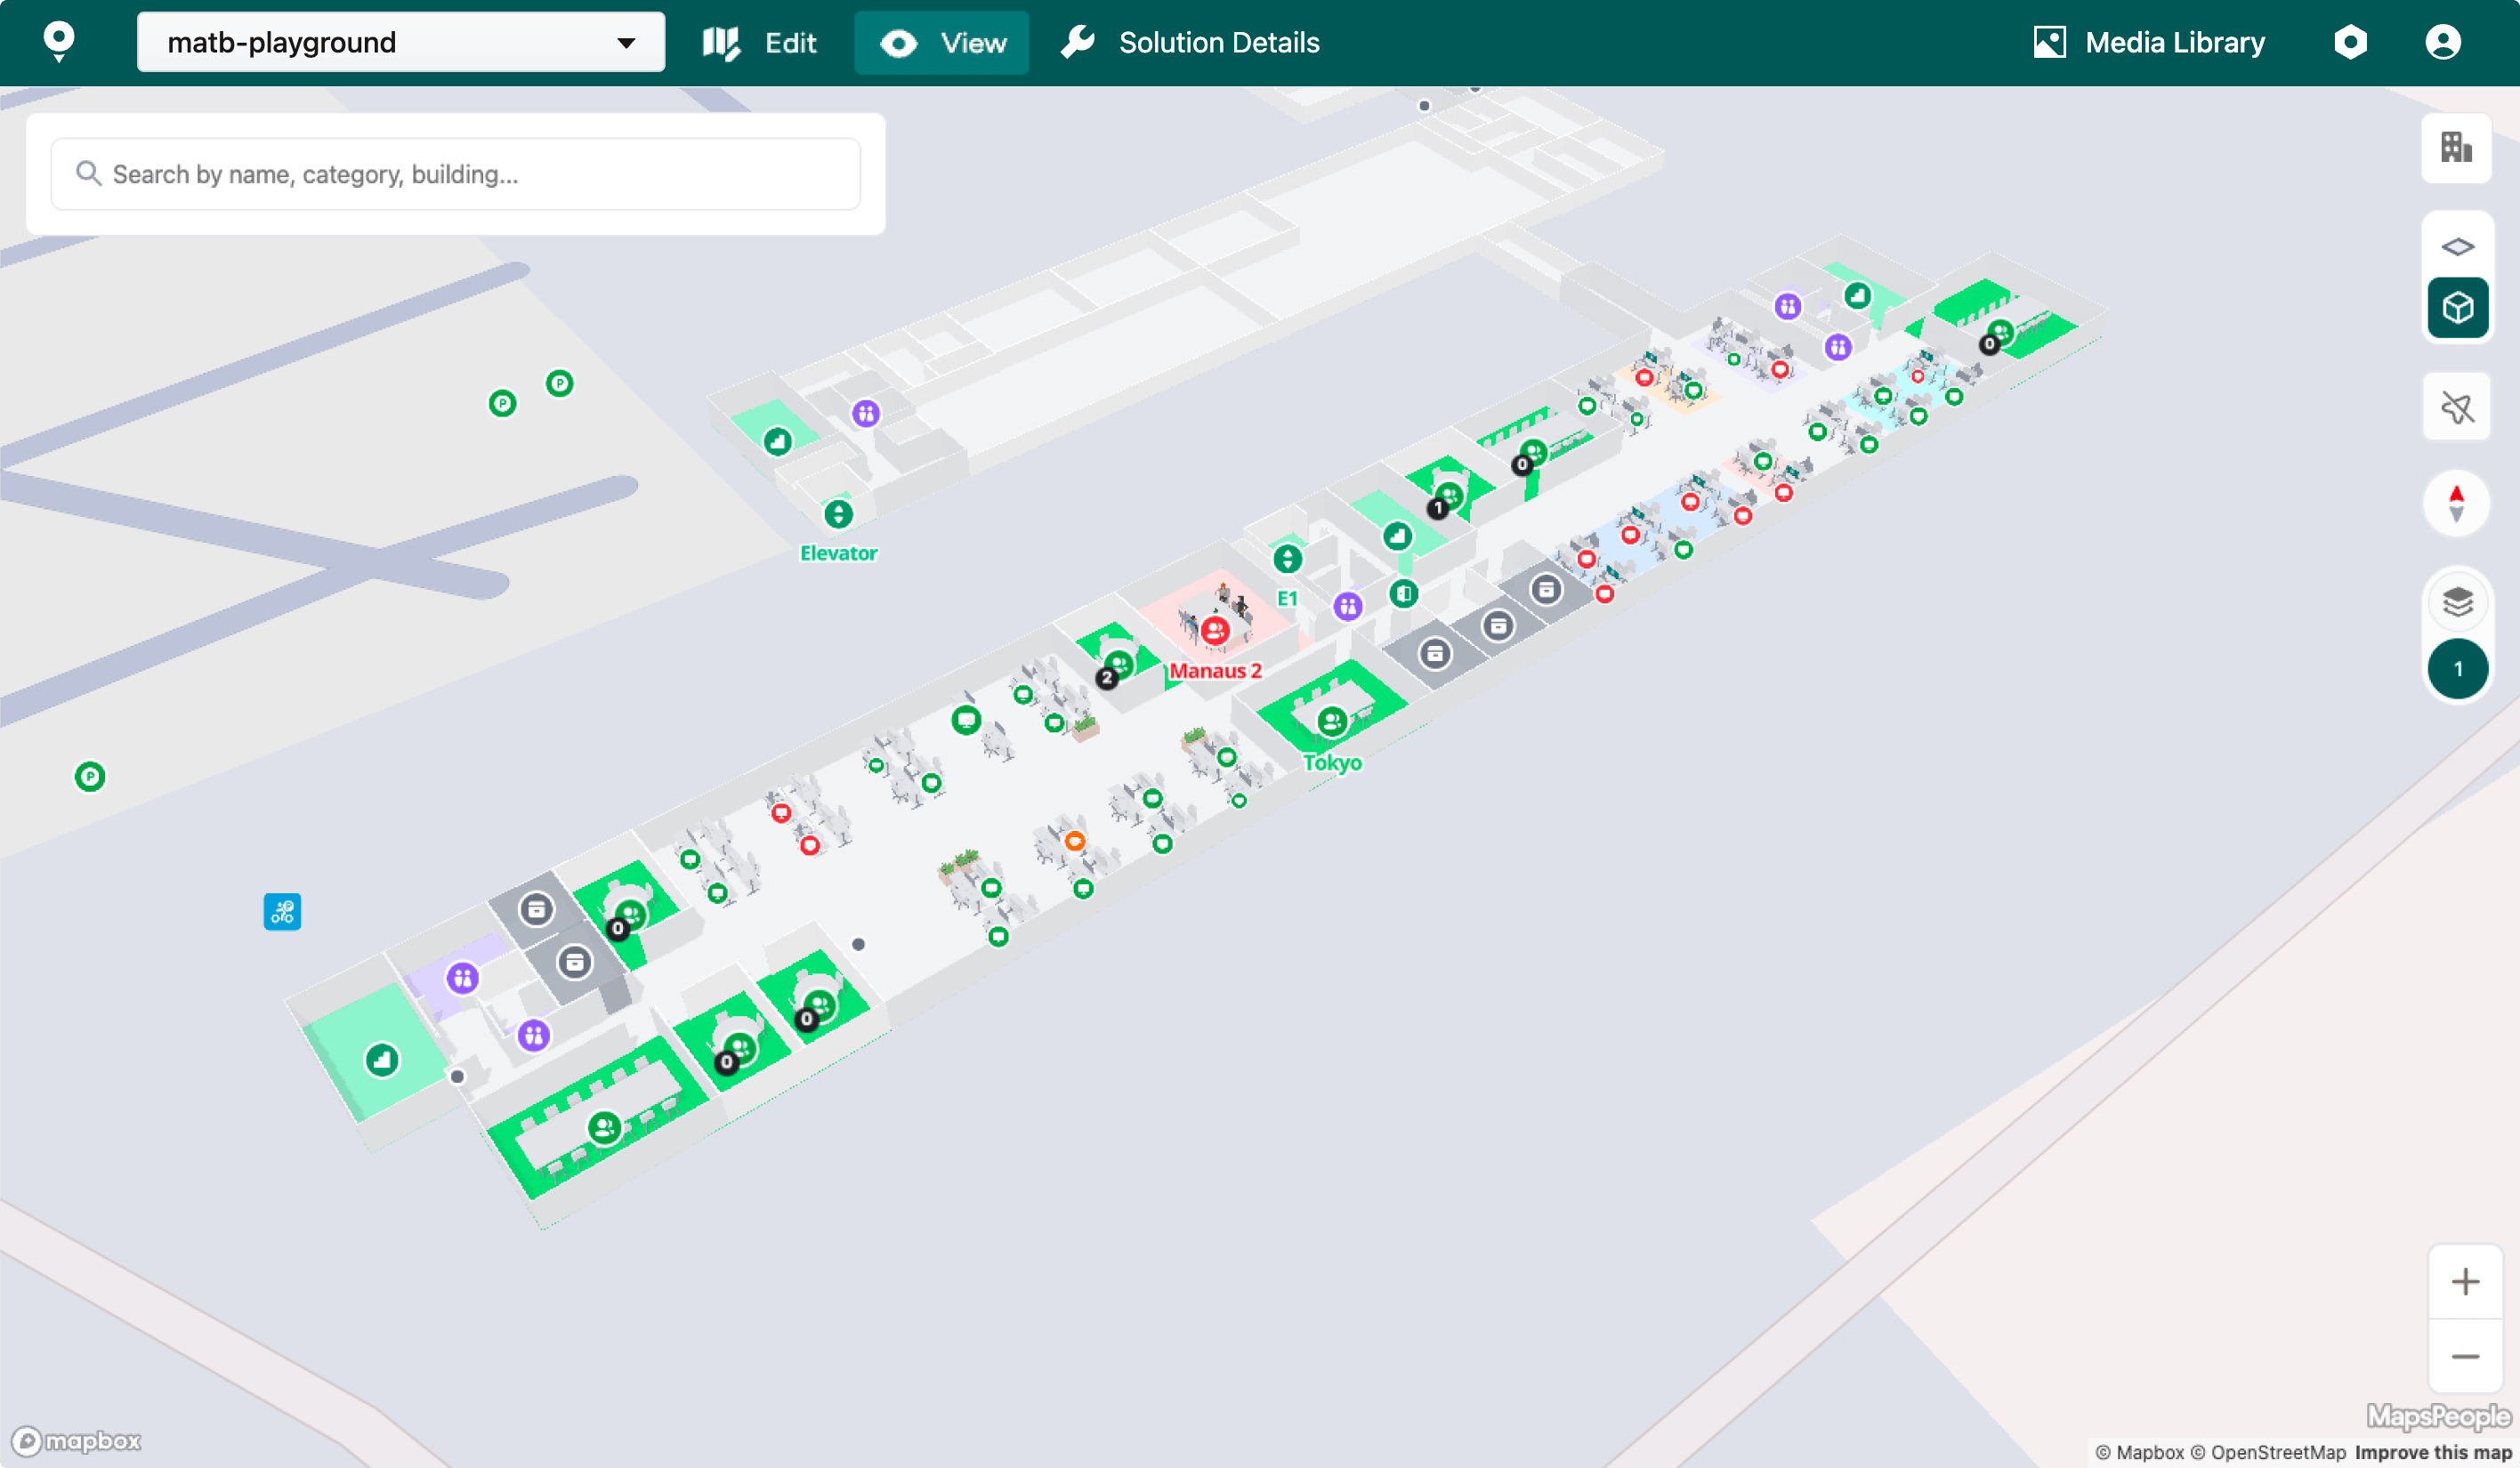Toggle the crossed-out location tracking button
Image resolution: width=2520 pixels, height=1468 pixels.
click(x=2457, y=407)
